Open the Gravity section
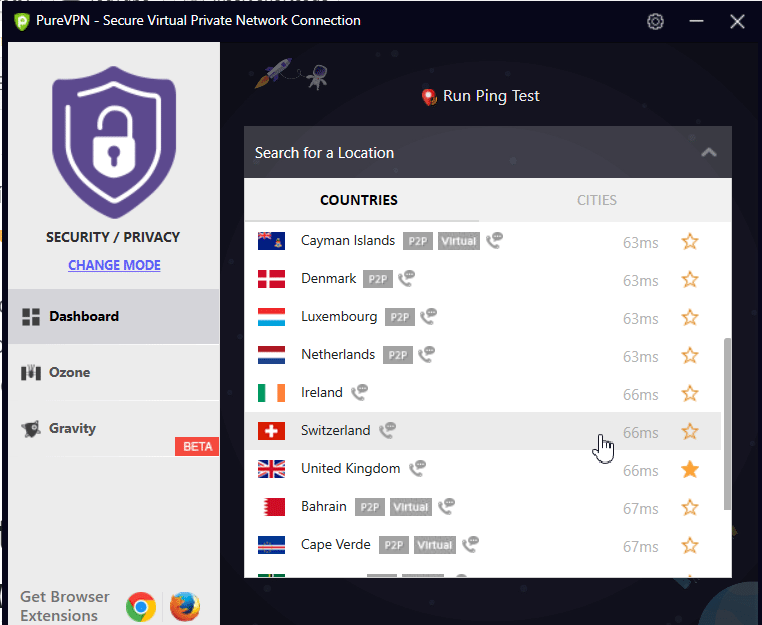This screenshot has width=762, height=625. click(x=114, y=429)
